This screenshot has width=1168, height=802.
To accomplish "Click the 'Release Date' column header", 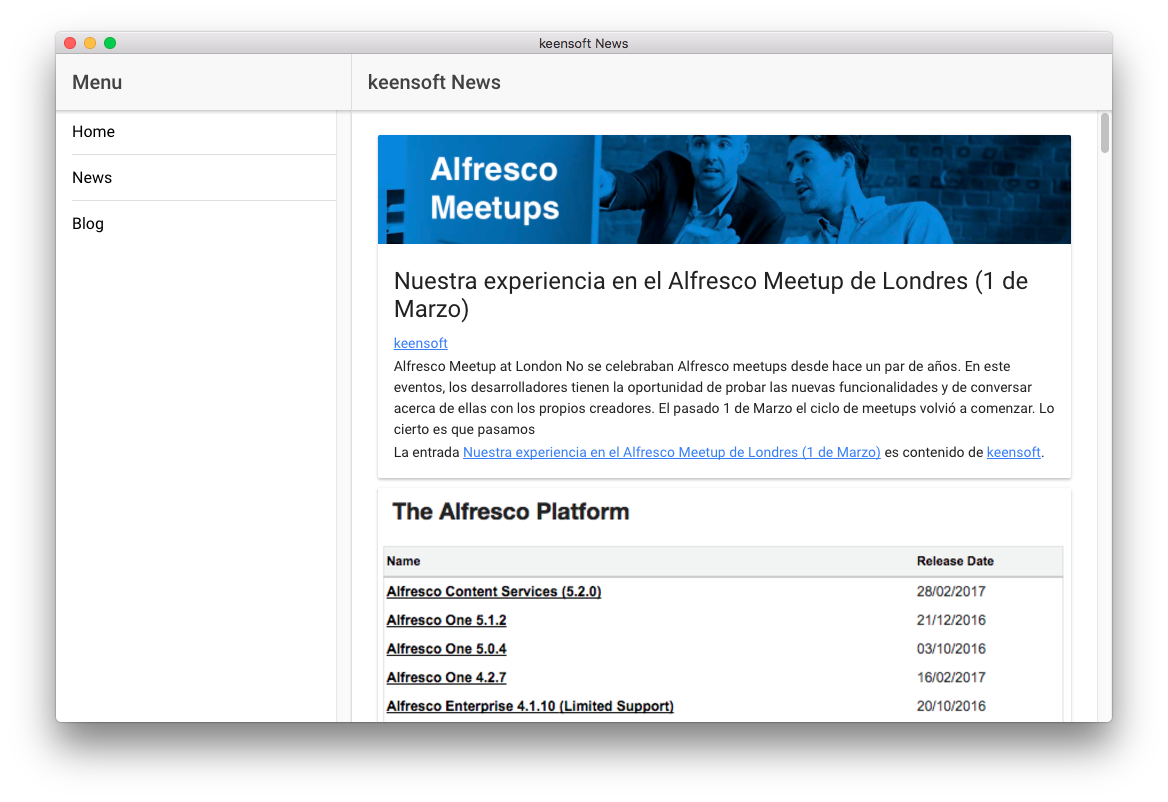I will click(955, 561).
